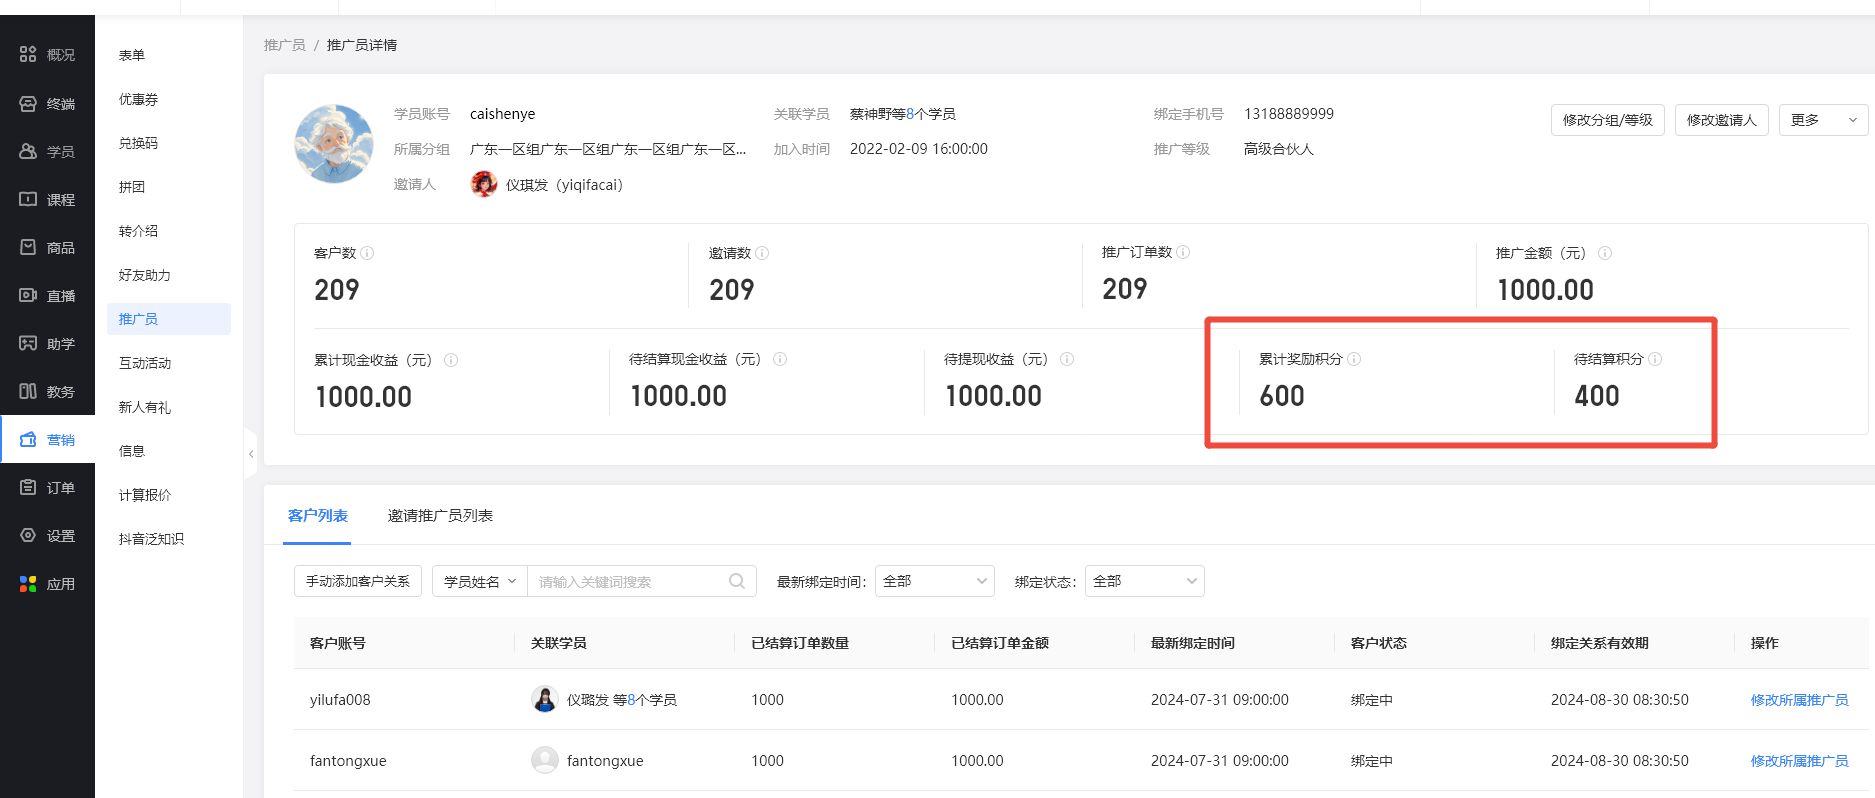Open the 概况 overview icon in sidebar
Screen dimensions: 1875x798
[28, 54]
